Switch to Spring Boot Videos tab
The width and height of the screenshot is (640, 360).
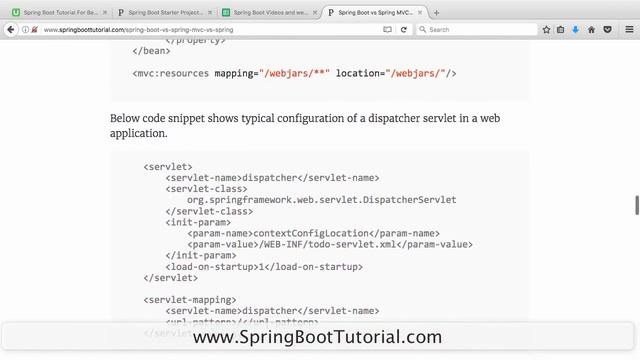coord(269,13)
